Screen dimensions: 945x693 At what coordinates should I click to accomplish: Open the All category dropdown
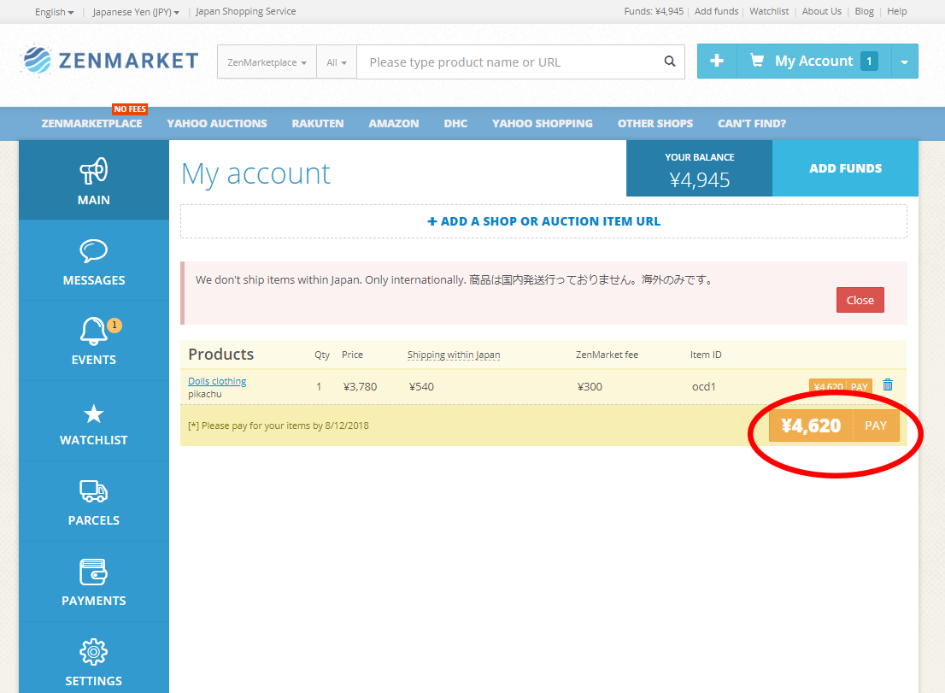[336, 62]
